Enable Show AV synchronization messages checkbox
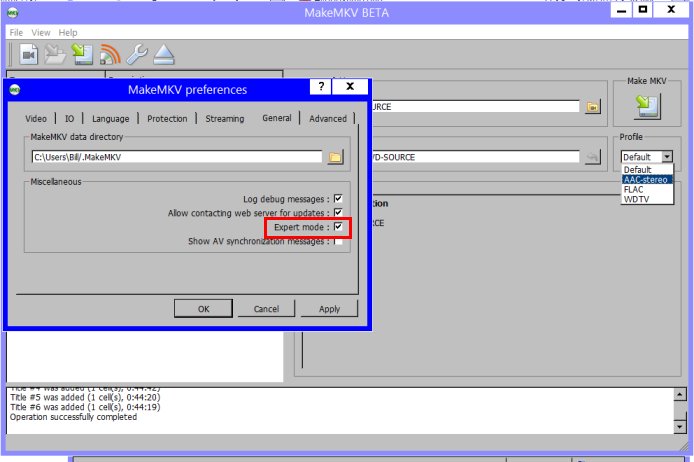694x462 pixels. click(x=338, y=241)
